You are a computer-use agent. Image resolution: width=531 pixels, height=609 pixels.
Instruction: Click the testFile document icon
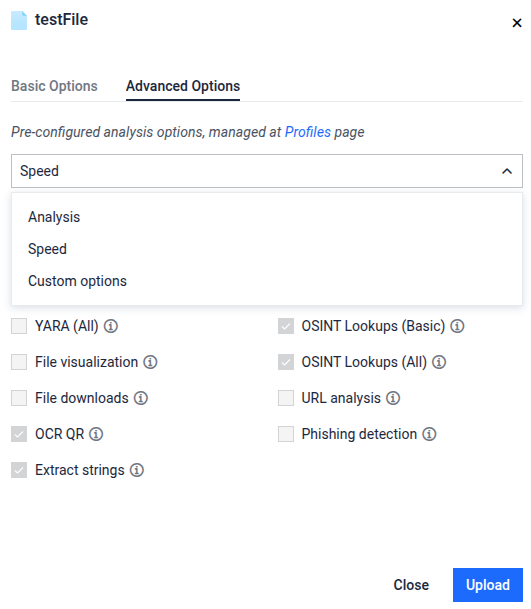point(19,20)
